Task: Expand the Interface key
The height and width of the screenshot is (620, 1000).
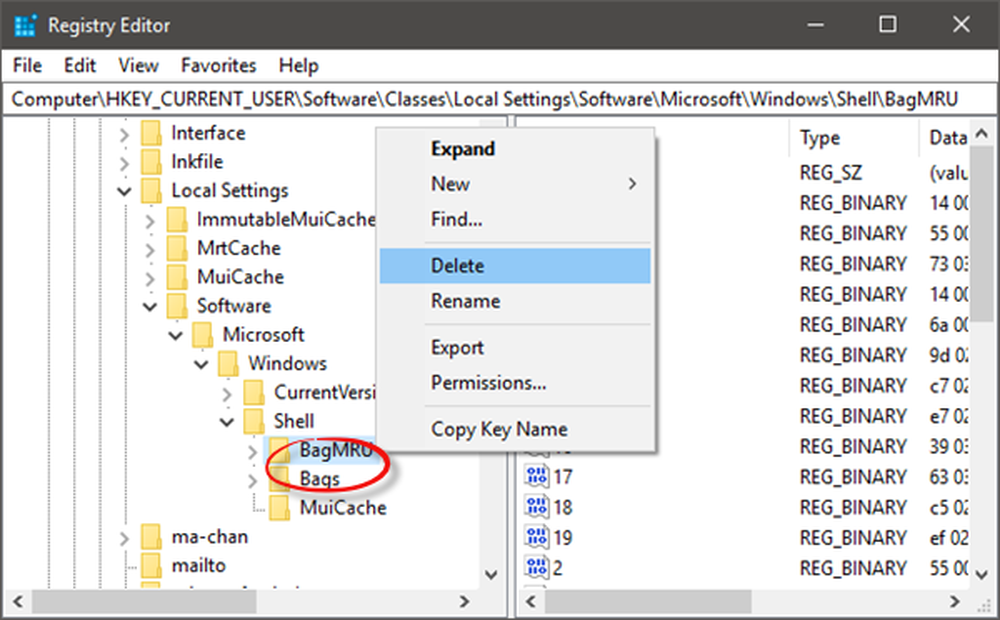Action: pyautogui.click(x=124, y=134)
